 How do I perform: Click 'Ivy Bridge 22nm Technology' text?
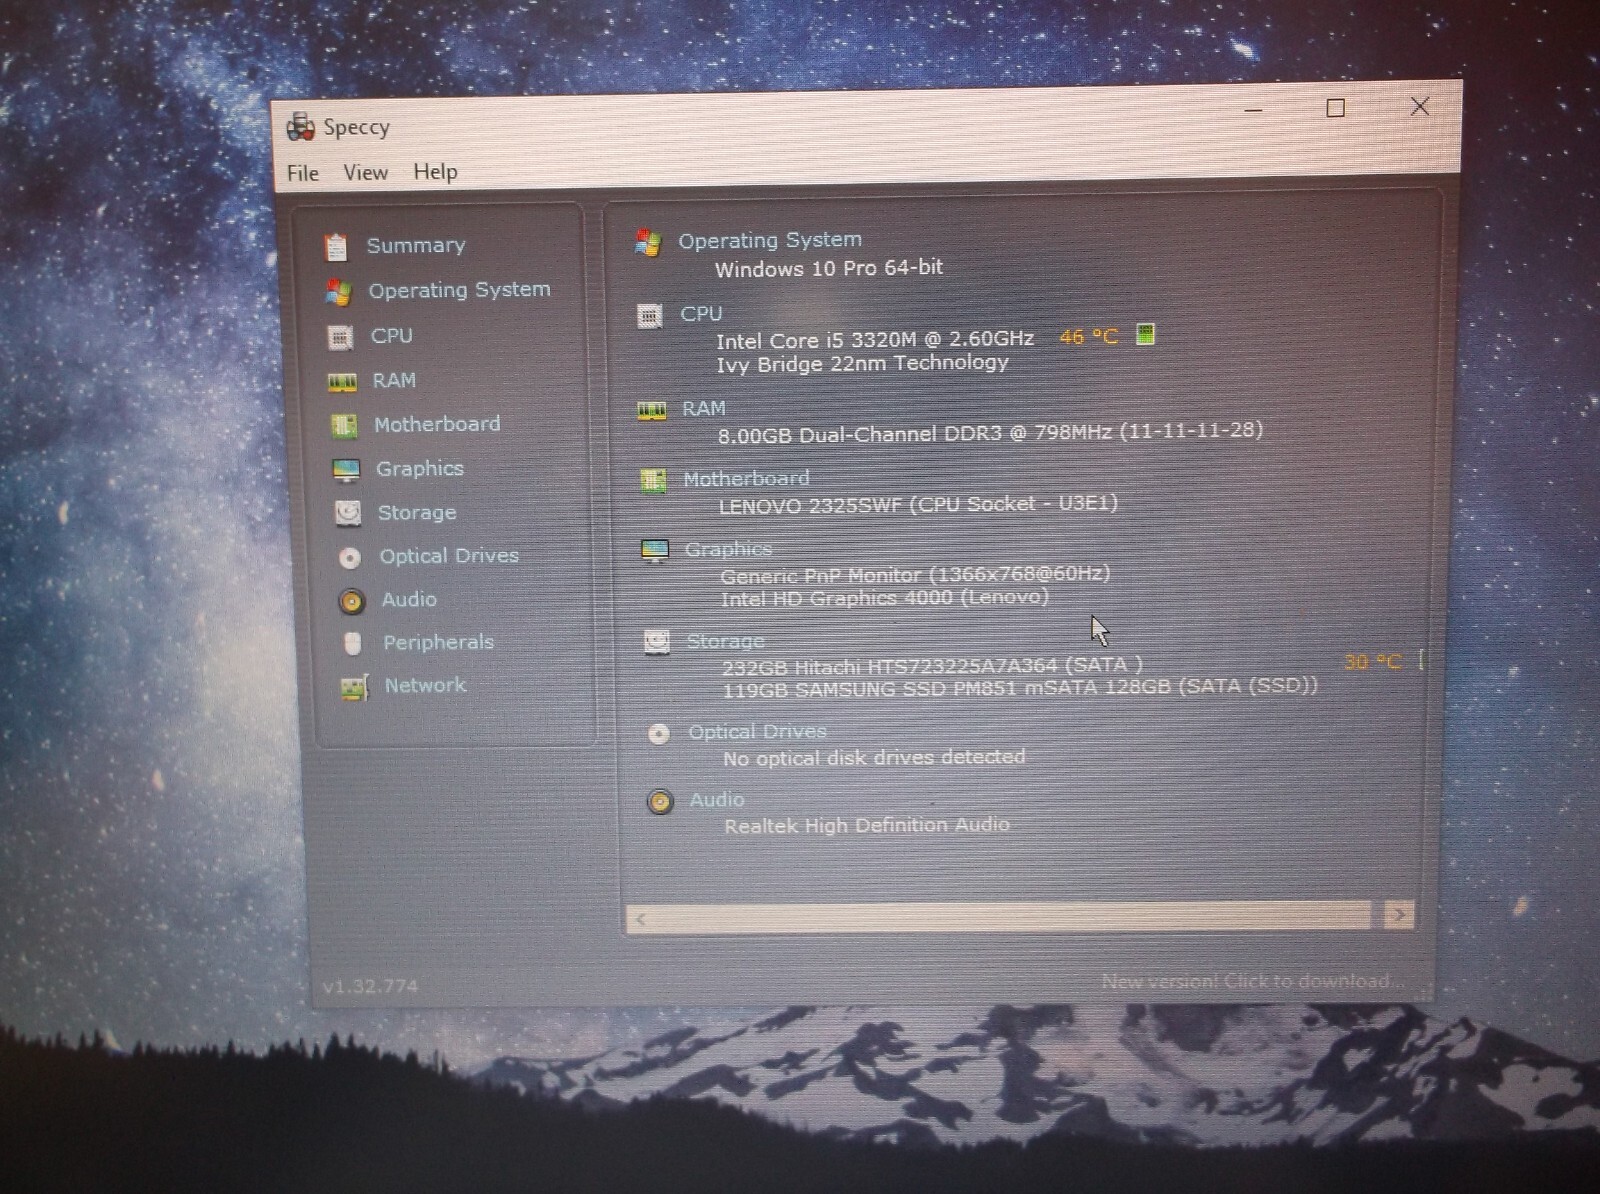862,364
